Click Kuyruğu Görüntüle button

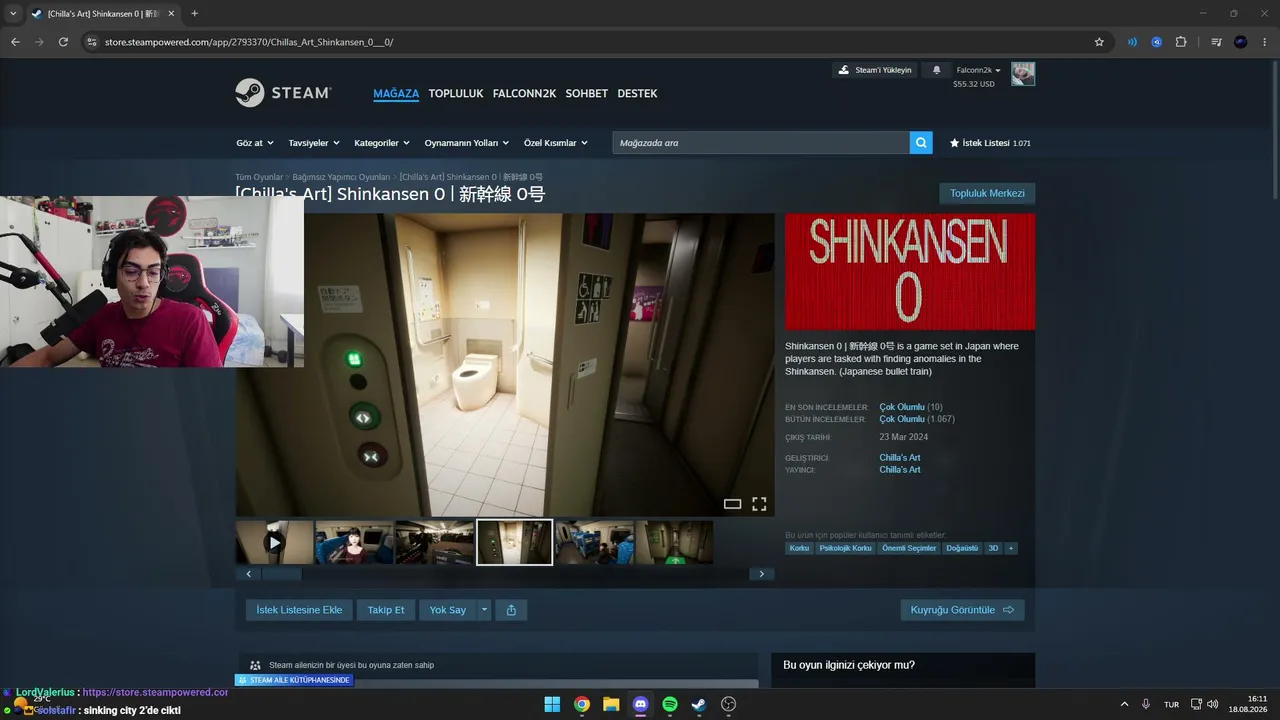(962, 610)
